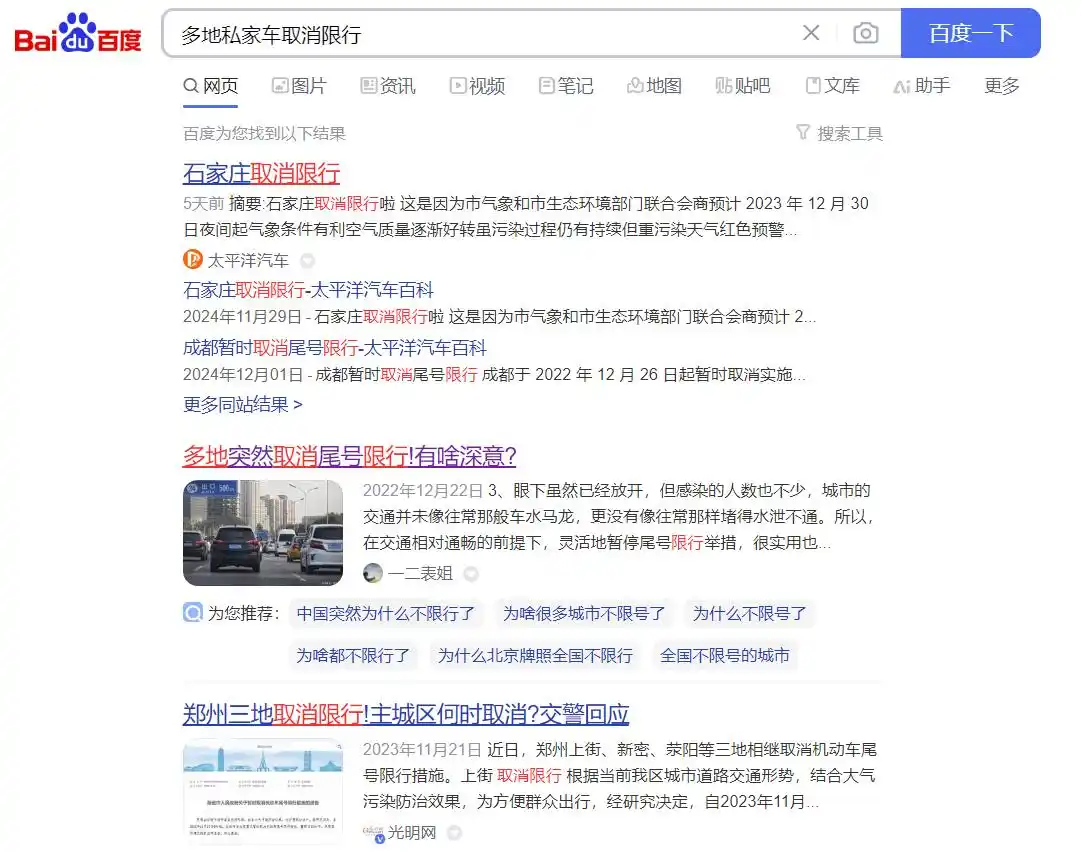Expand the 更多 navigation menu
Screen dimensions: 1081x852
pyautogui.click(x=1002, y=86)
